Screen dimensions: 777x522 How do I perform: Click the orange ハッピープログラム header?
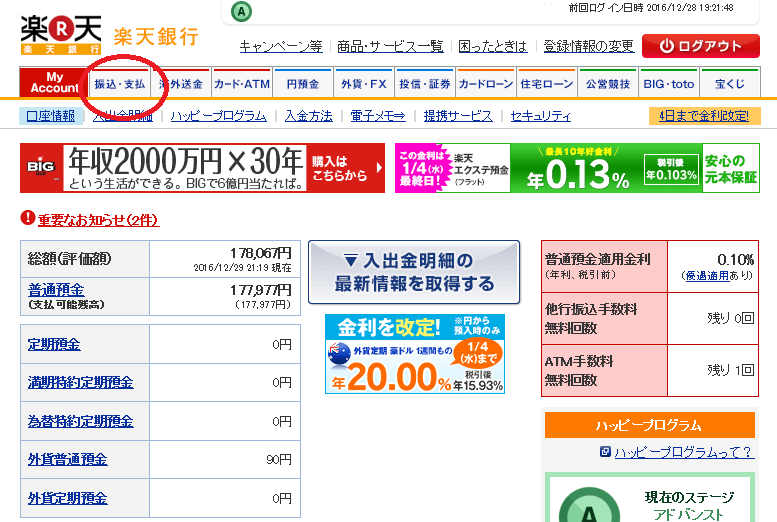pyautogui.click(x=650, y=425)
